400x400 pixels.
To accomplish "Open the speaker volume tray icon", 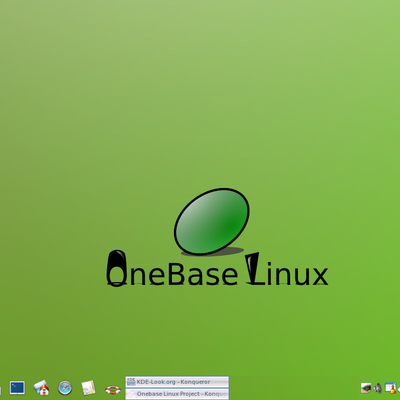I will 378,388.
